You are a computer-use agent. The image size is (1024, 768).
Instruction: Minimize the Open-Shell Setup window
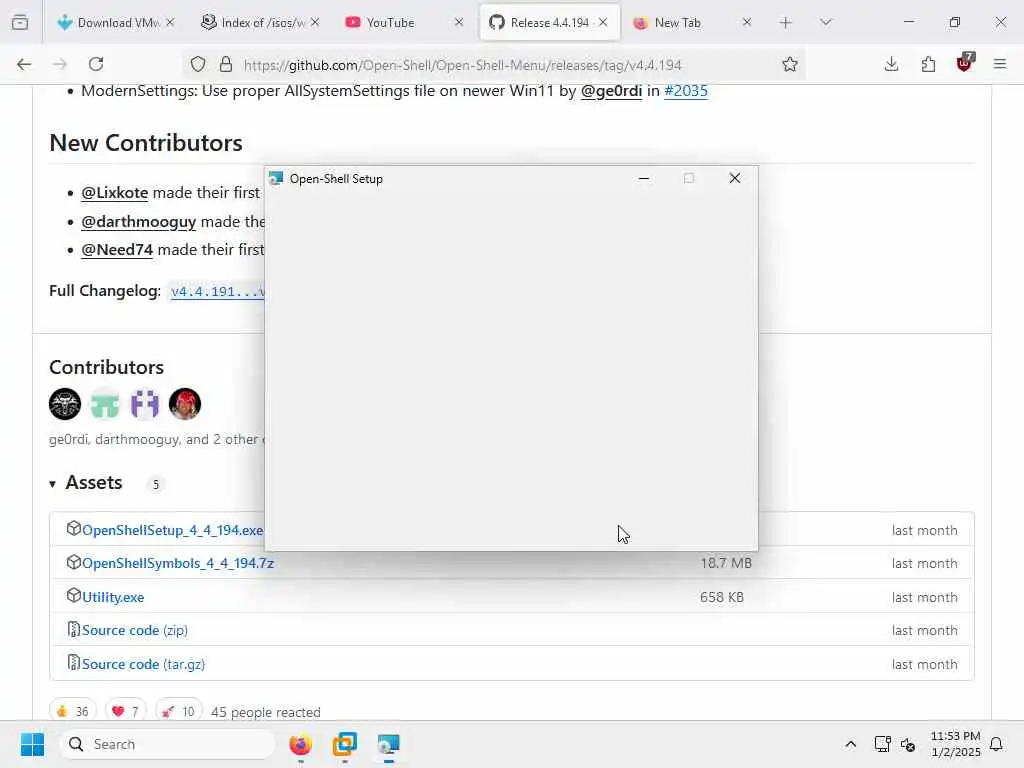[644, 178]
